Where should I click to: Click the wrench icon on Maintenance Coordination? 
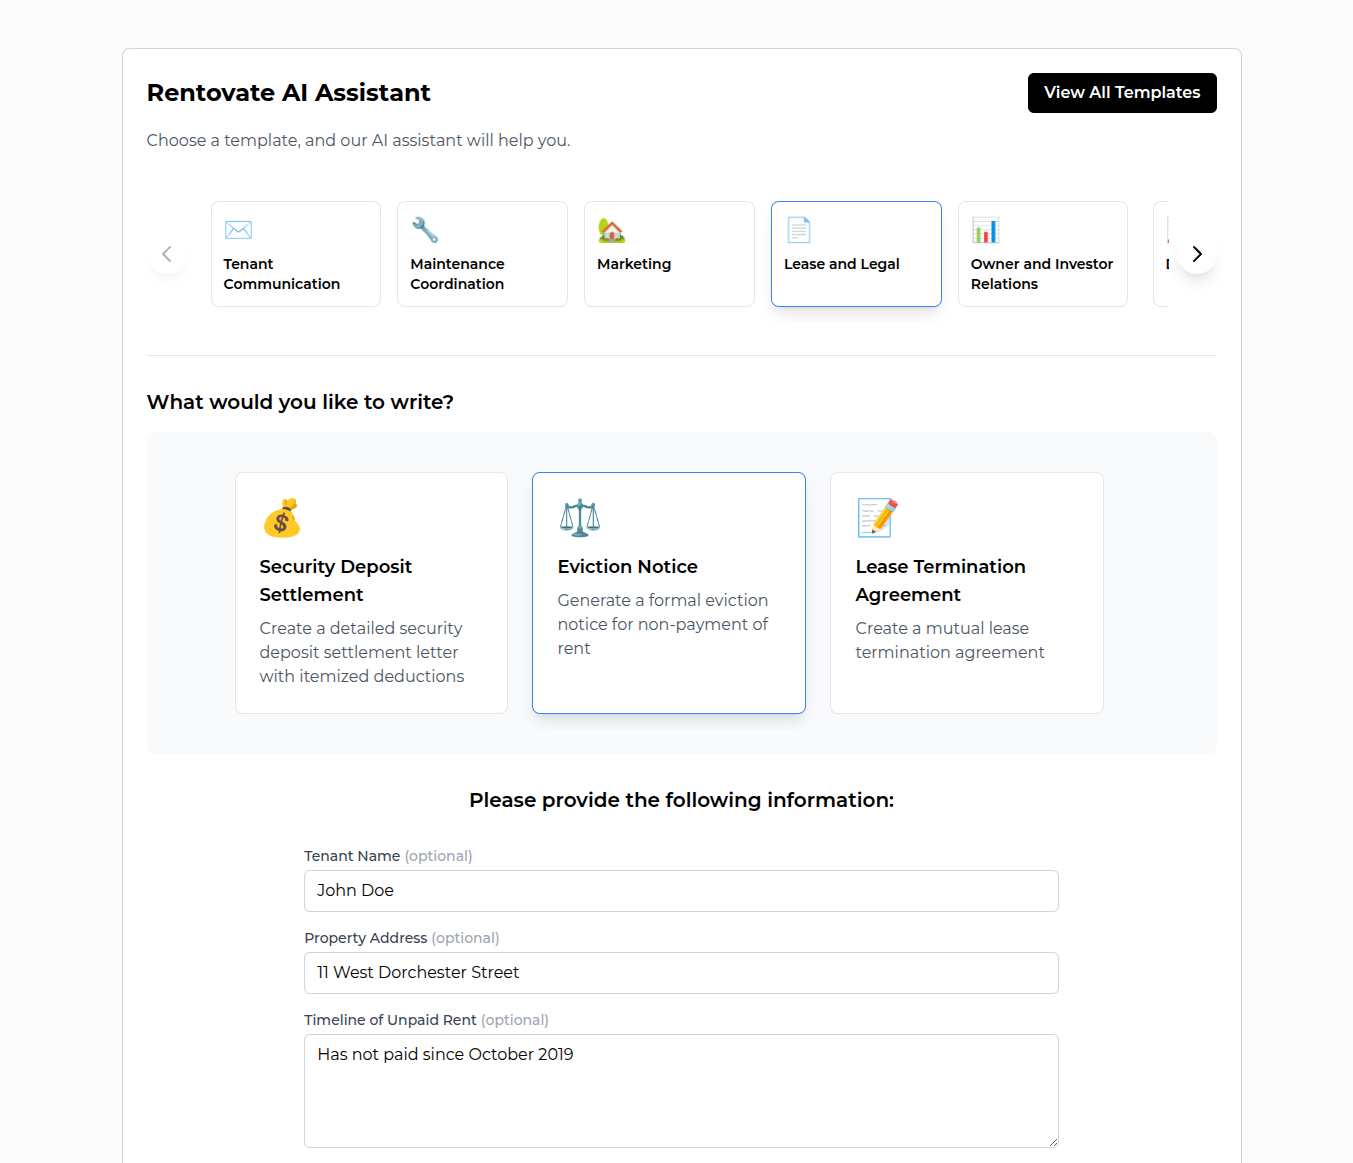point(425,230)
